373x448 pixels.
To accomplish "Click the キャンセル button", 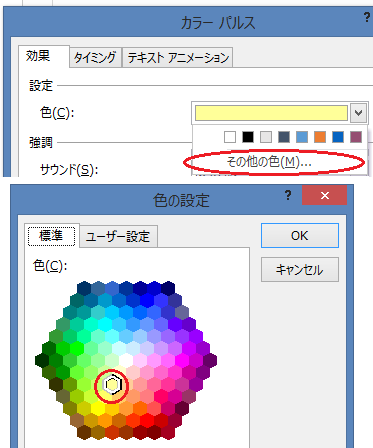I will (300, 269).
